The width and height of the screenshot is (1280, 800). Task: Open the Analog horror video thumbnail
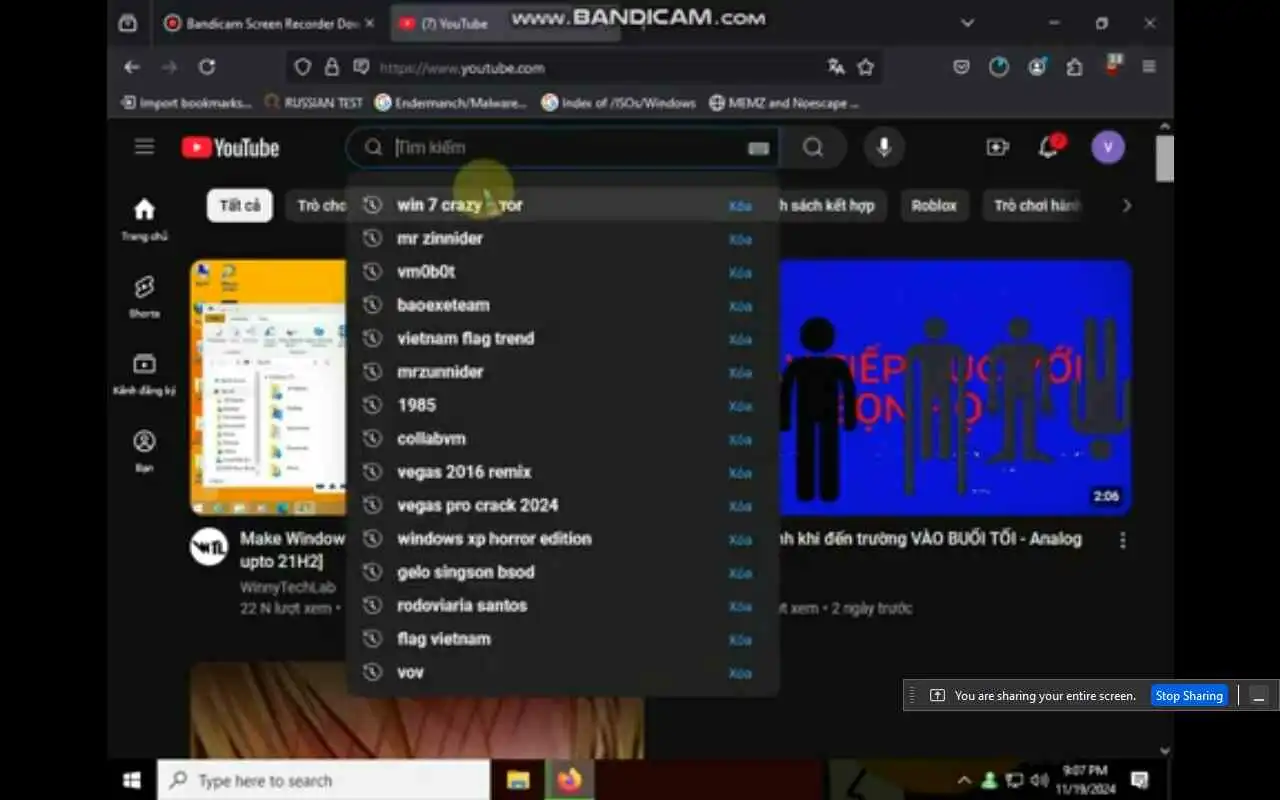954,388
